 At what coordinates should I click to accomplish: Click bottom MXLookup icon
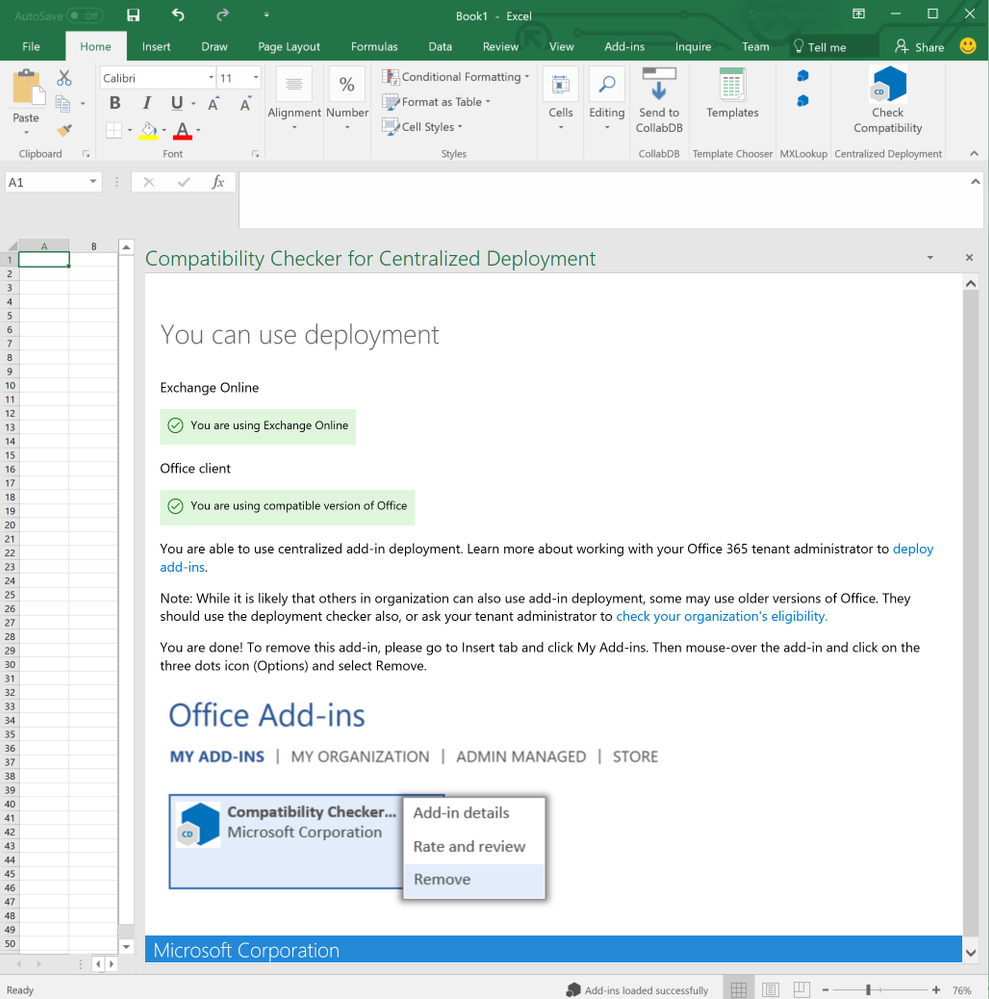(803, 101)
